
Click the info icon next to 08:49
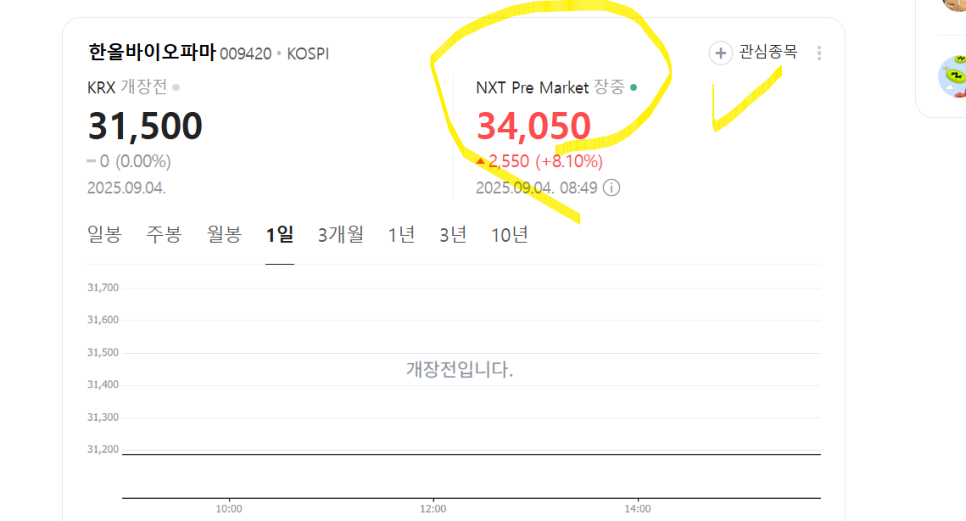point(611,187)
